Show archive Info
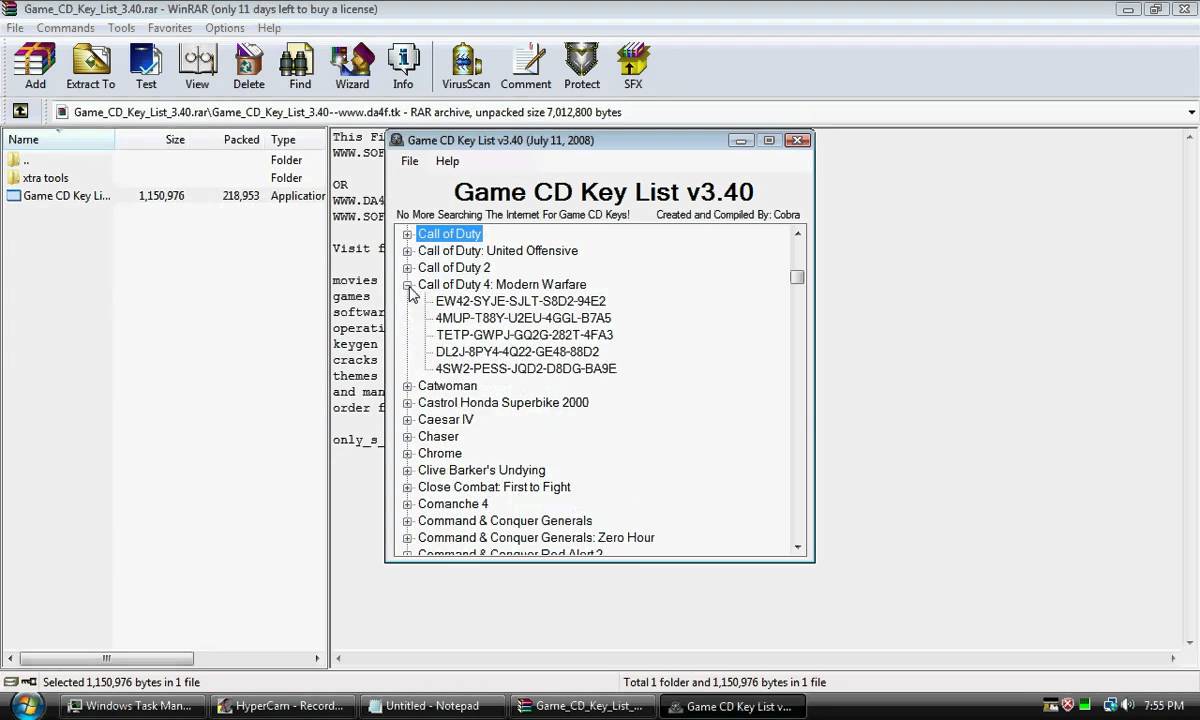This screenshot has width=1200, height=720. 403,67
